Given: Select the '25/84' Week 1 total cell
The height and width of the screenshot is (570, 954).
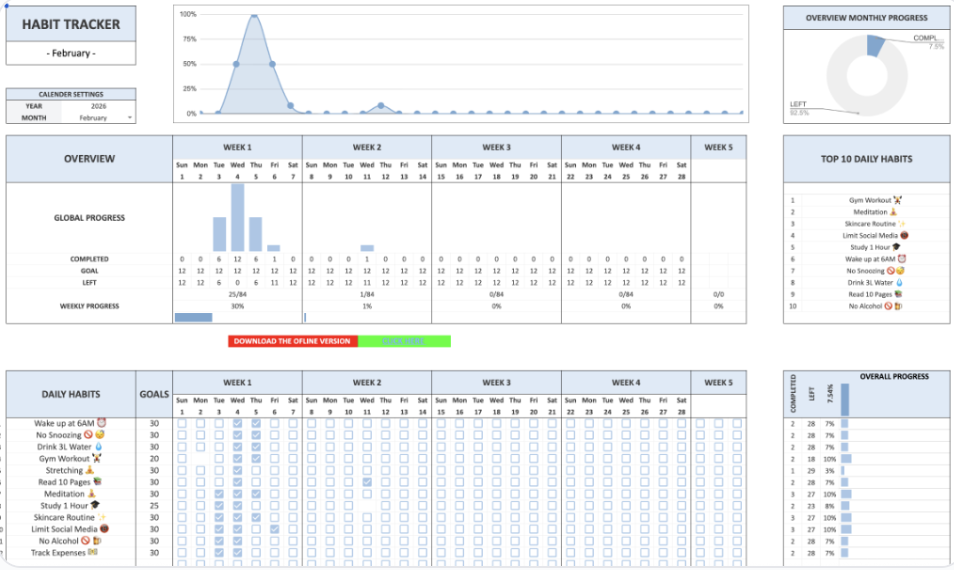Looking at the screenshot, I should coord(237,294).
